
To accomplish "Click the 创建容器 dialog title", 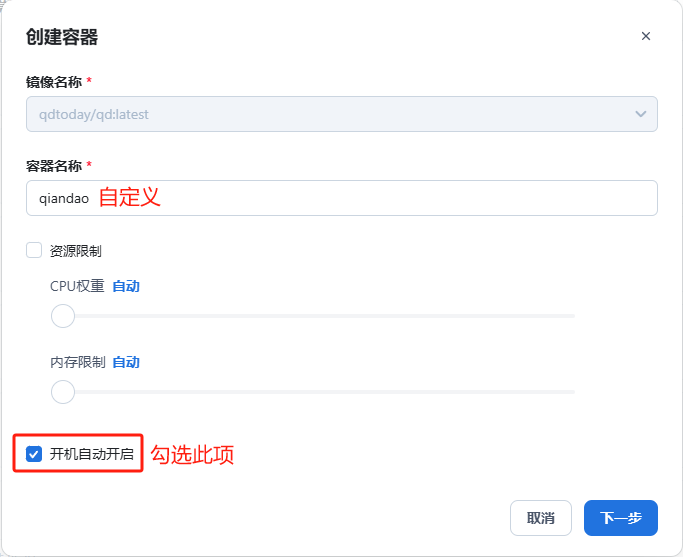I will click(62, 37).
